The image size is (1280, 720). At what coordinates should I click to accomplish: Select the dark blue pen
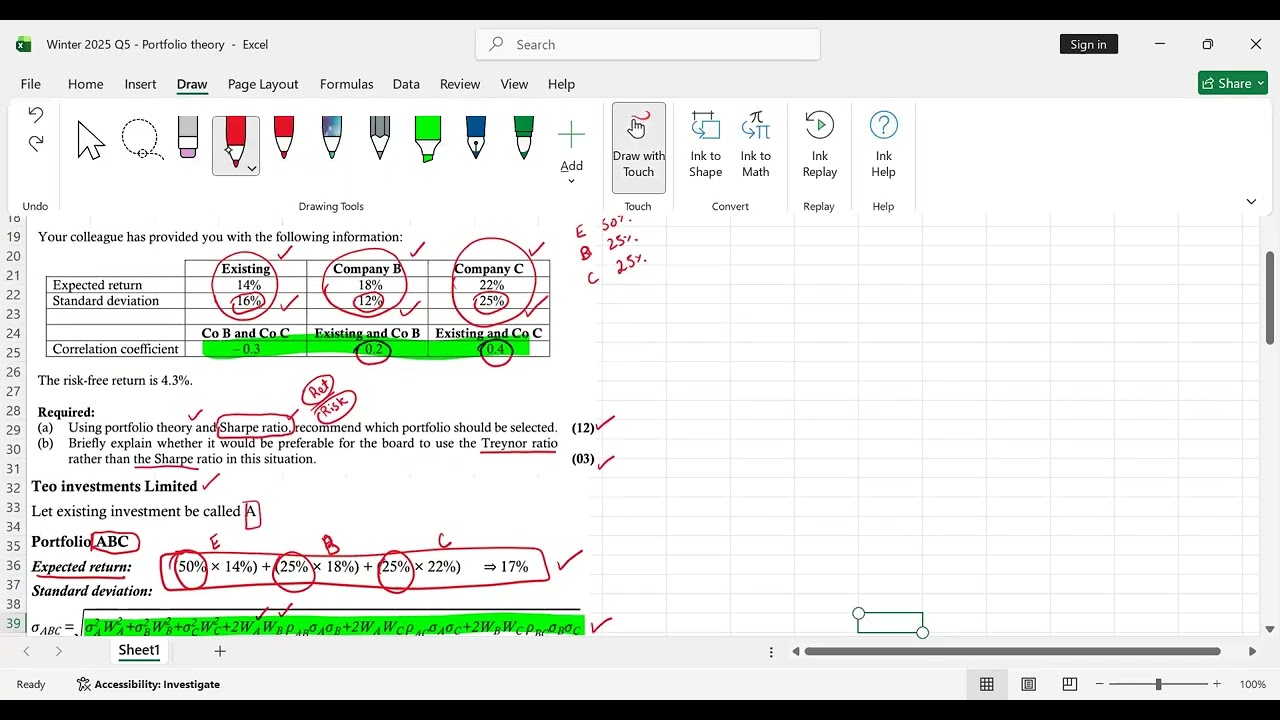[476, 138]
